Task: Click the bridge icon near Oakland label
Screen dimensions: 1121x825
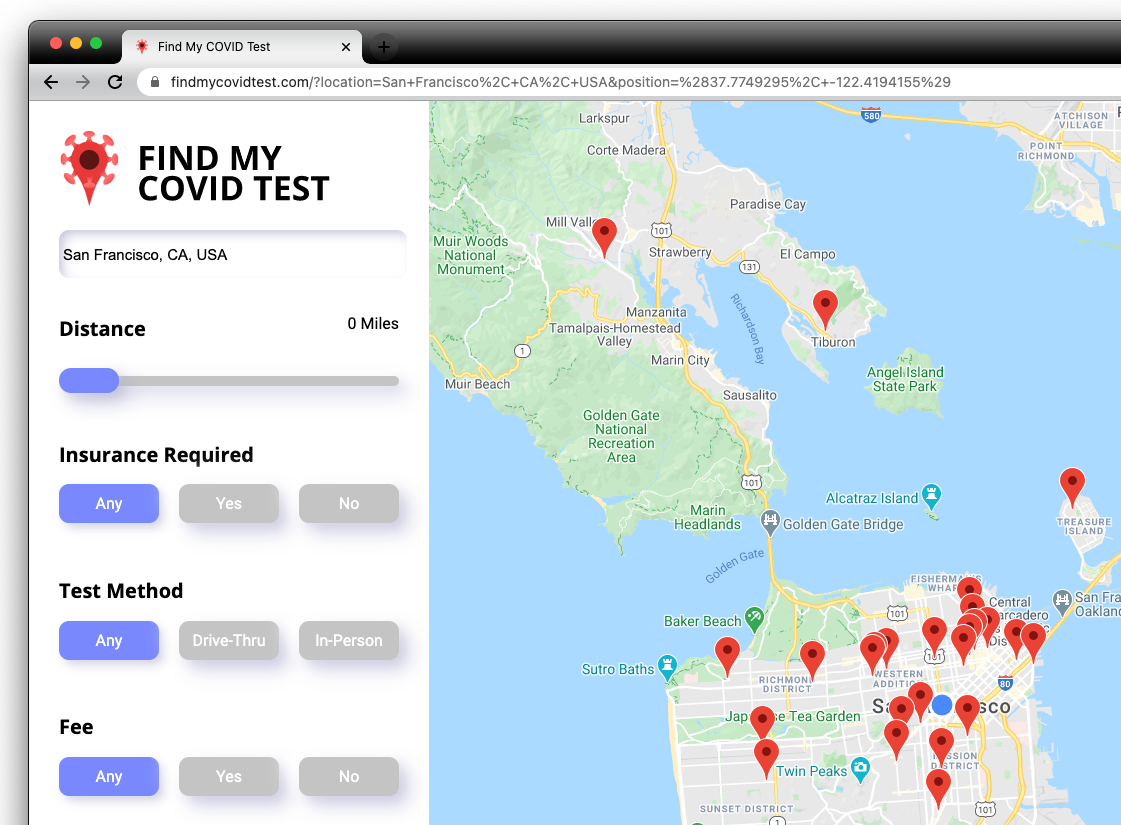Action: point(1062,601)
